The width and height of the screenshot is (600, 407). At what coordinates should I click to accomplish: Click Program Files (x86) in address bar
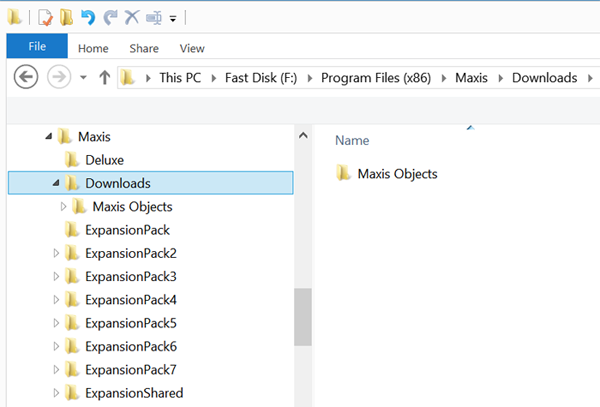376,78
